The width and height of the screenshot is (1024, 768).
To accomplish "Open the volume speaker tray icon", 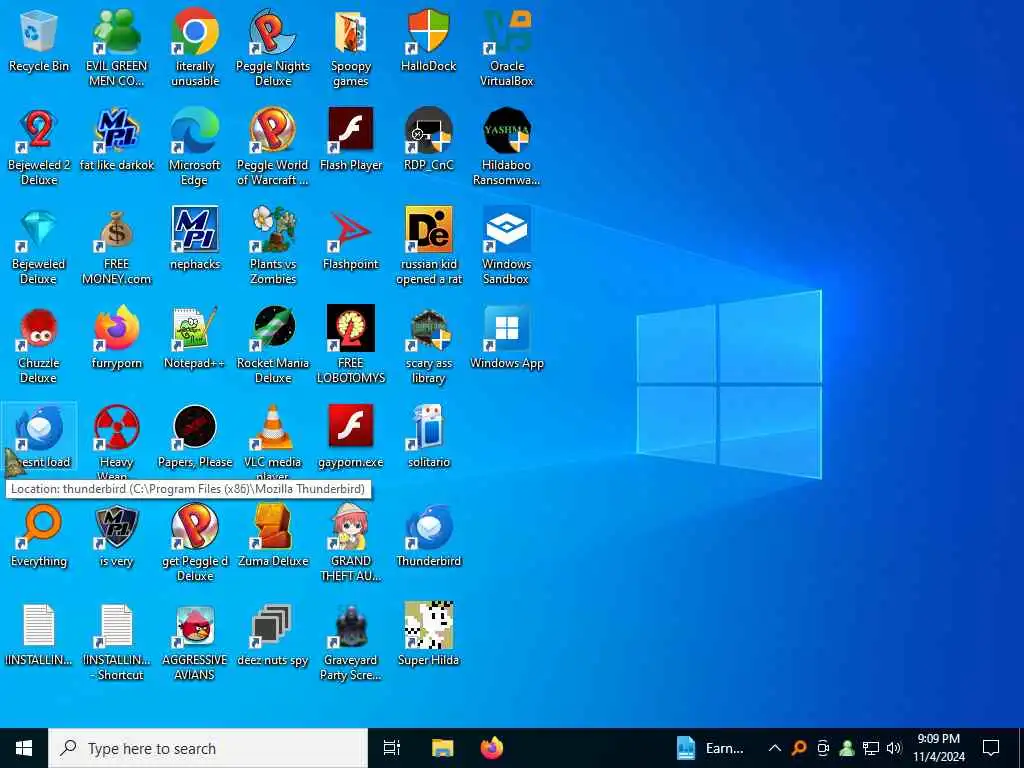I will [894, 748].
